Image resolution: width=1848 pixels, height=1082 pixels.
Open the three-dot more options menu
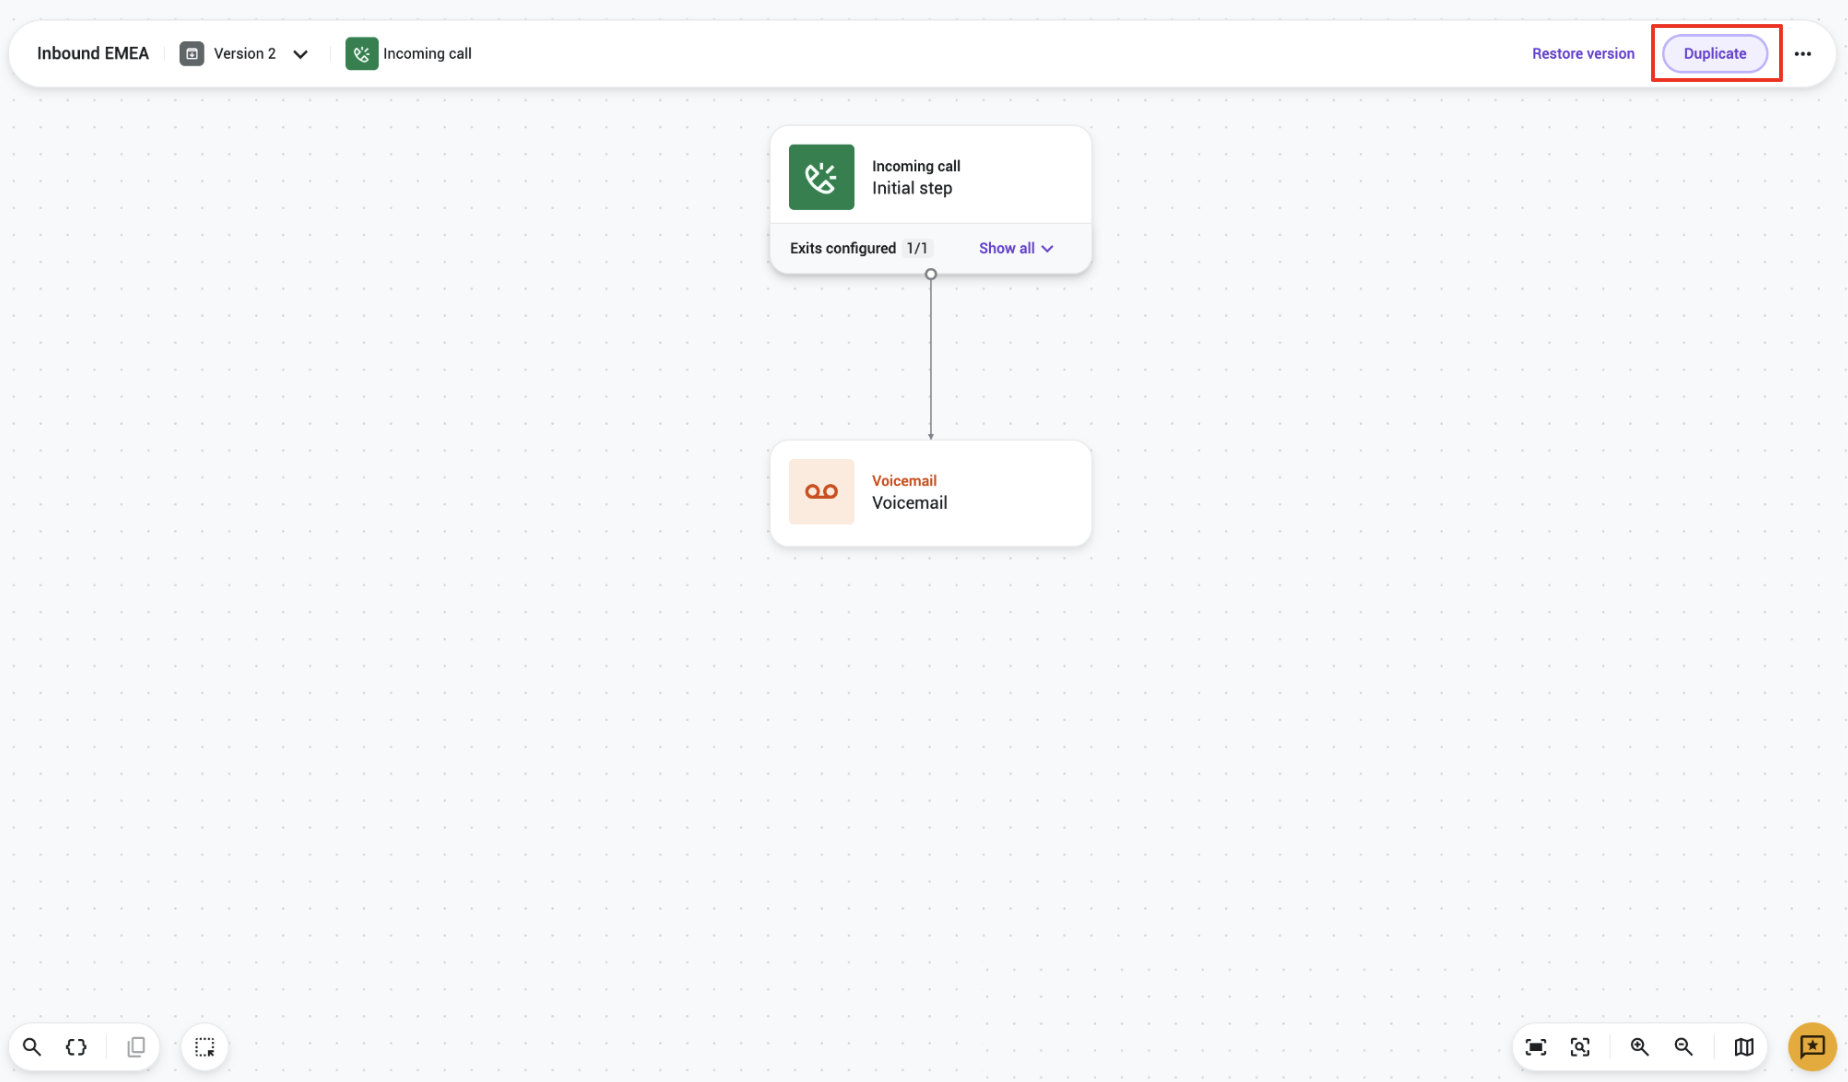point(1803,54)
